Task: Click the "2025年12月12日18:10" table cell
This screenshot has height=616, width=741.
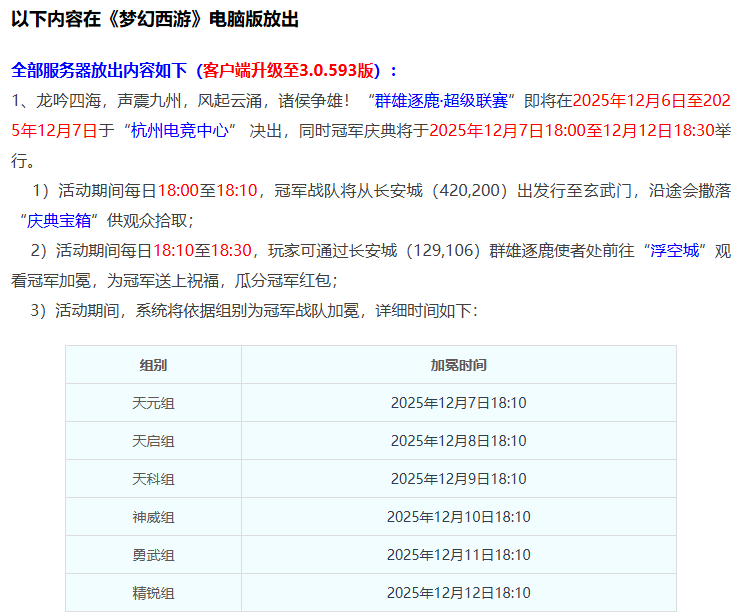Action: click(458, 592)
